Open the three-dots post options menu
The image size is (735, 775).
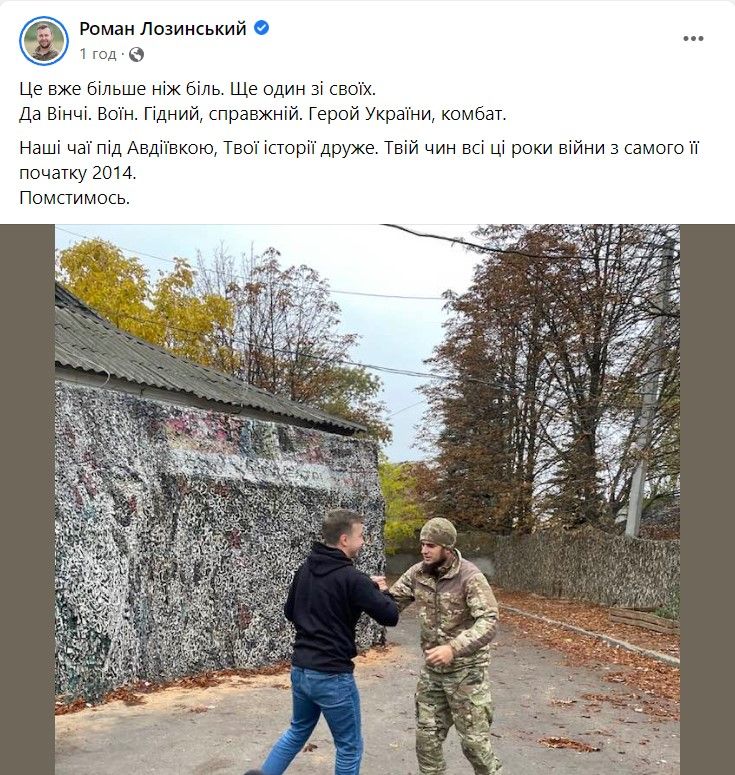coord(693,39)
